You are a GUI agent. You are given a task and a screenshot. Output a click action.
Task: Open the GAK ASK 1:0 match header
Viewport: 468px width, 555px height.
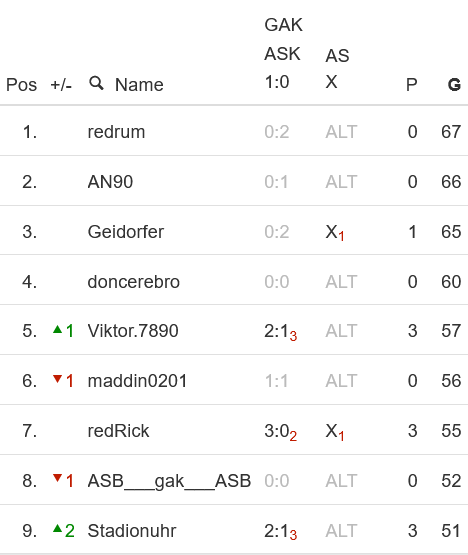click(x=283, y=53)
